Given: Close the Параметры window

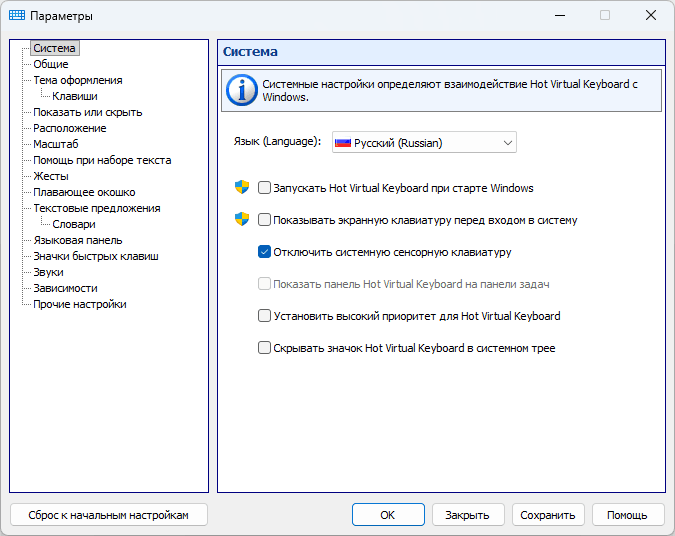Looking at the screenshot, I should pyautogui.click(x=650, y=15).
